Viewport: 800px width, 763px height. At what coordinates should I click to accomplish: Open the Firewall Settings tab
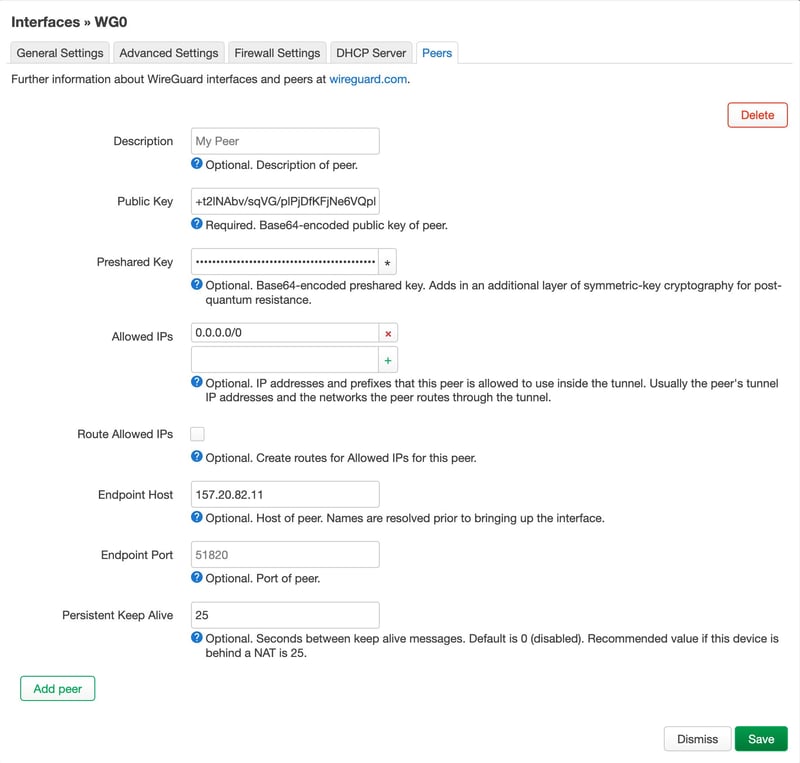[x=277, y=53]
